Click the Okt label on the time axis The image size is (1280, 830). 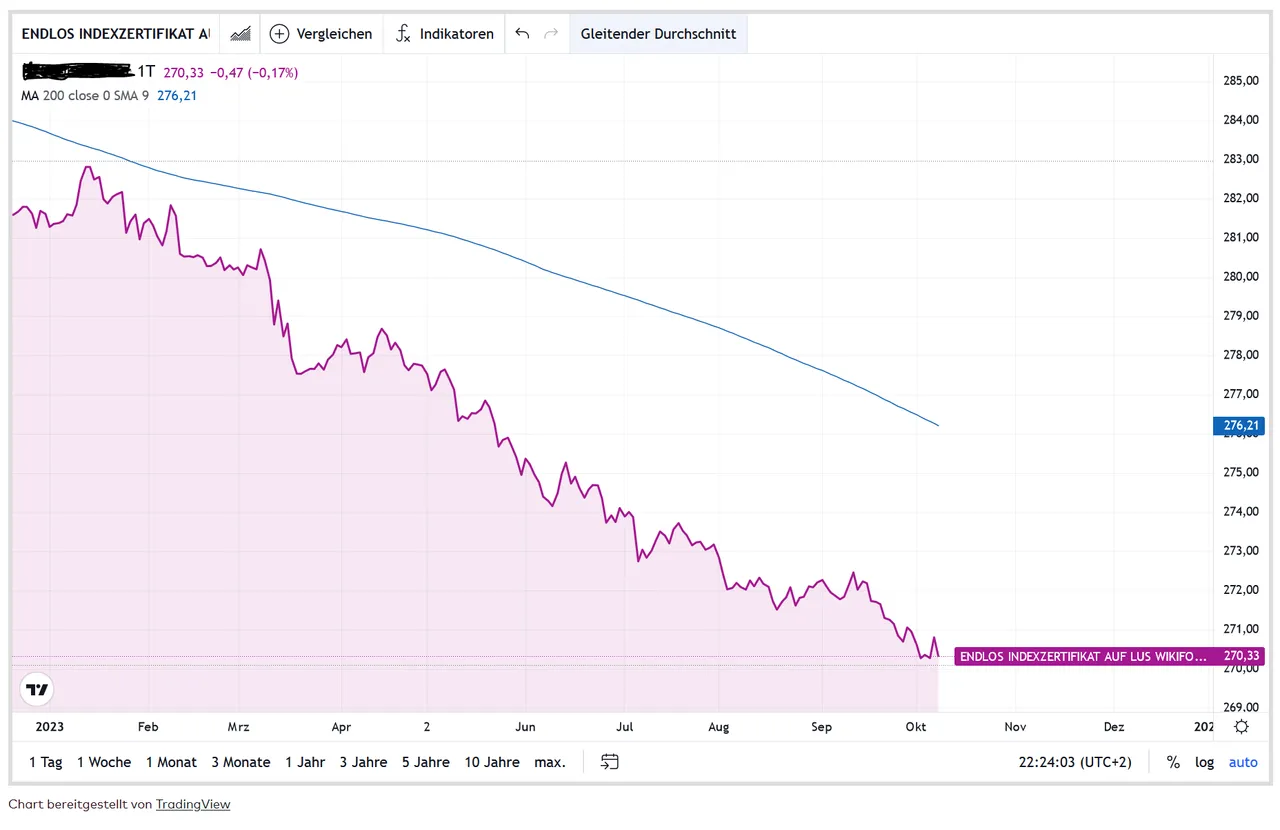click(916, 727)
